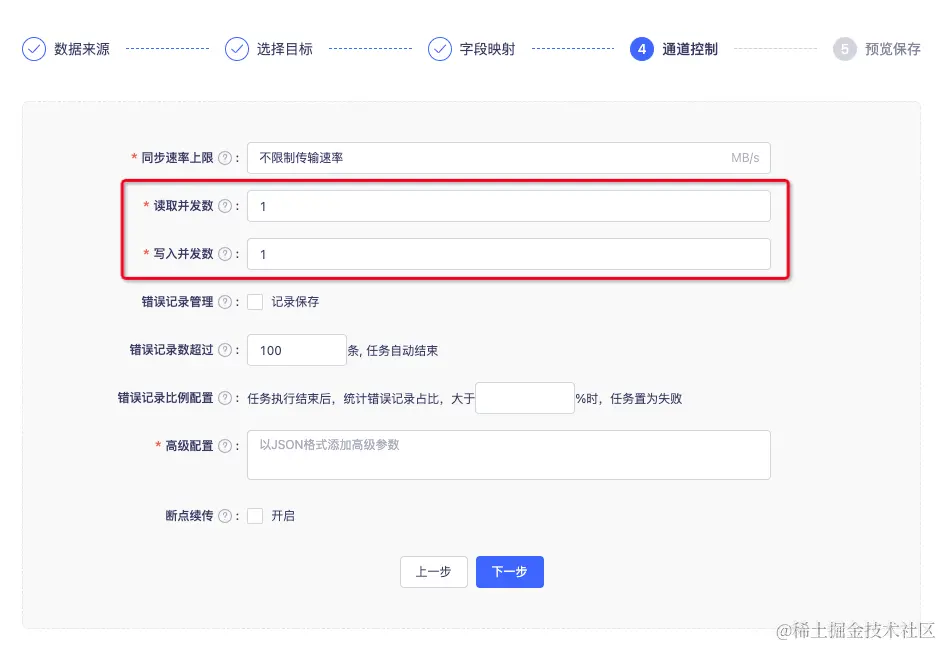Go to the 字段映射 step label

487,49
